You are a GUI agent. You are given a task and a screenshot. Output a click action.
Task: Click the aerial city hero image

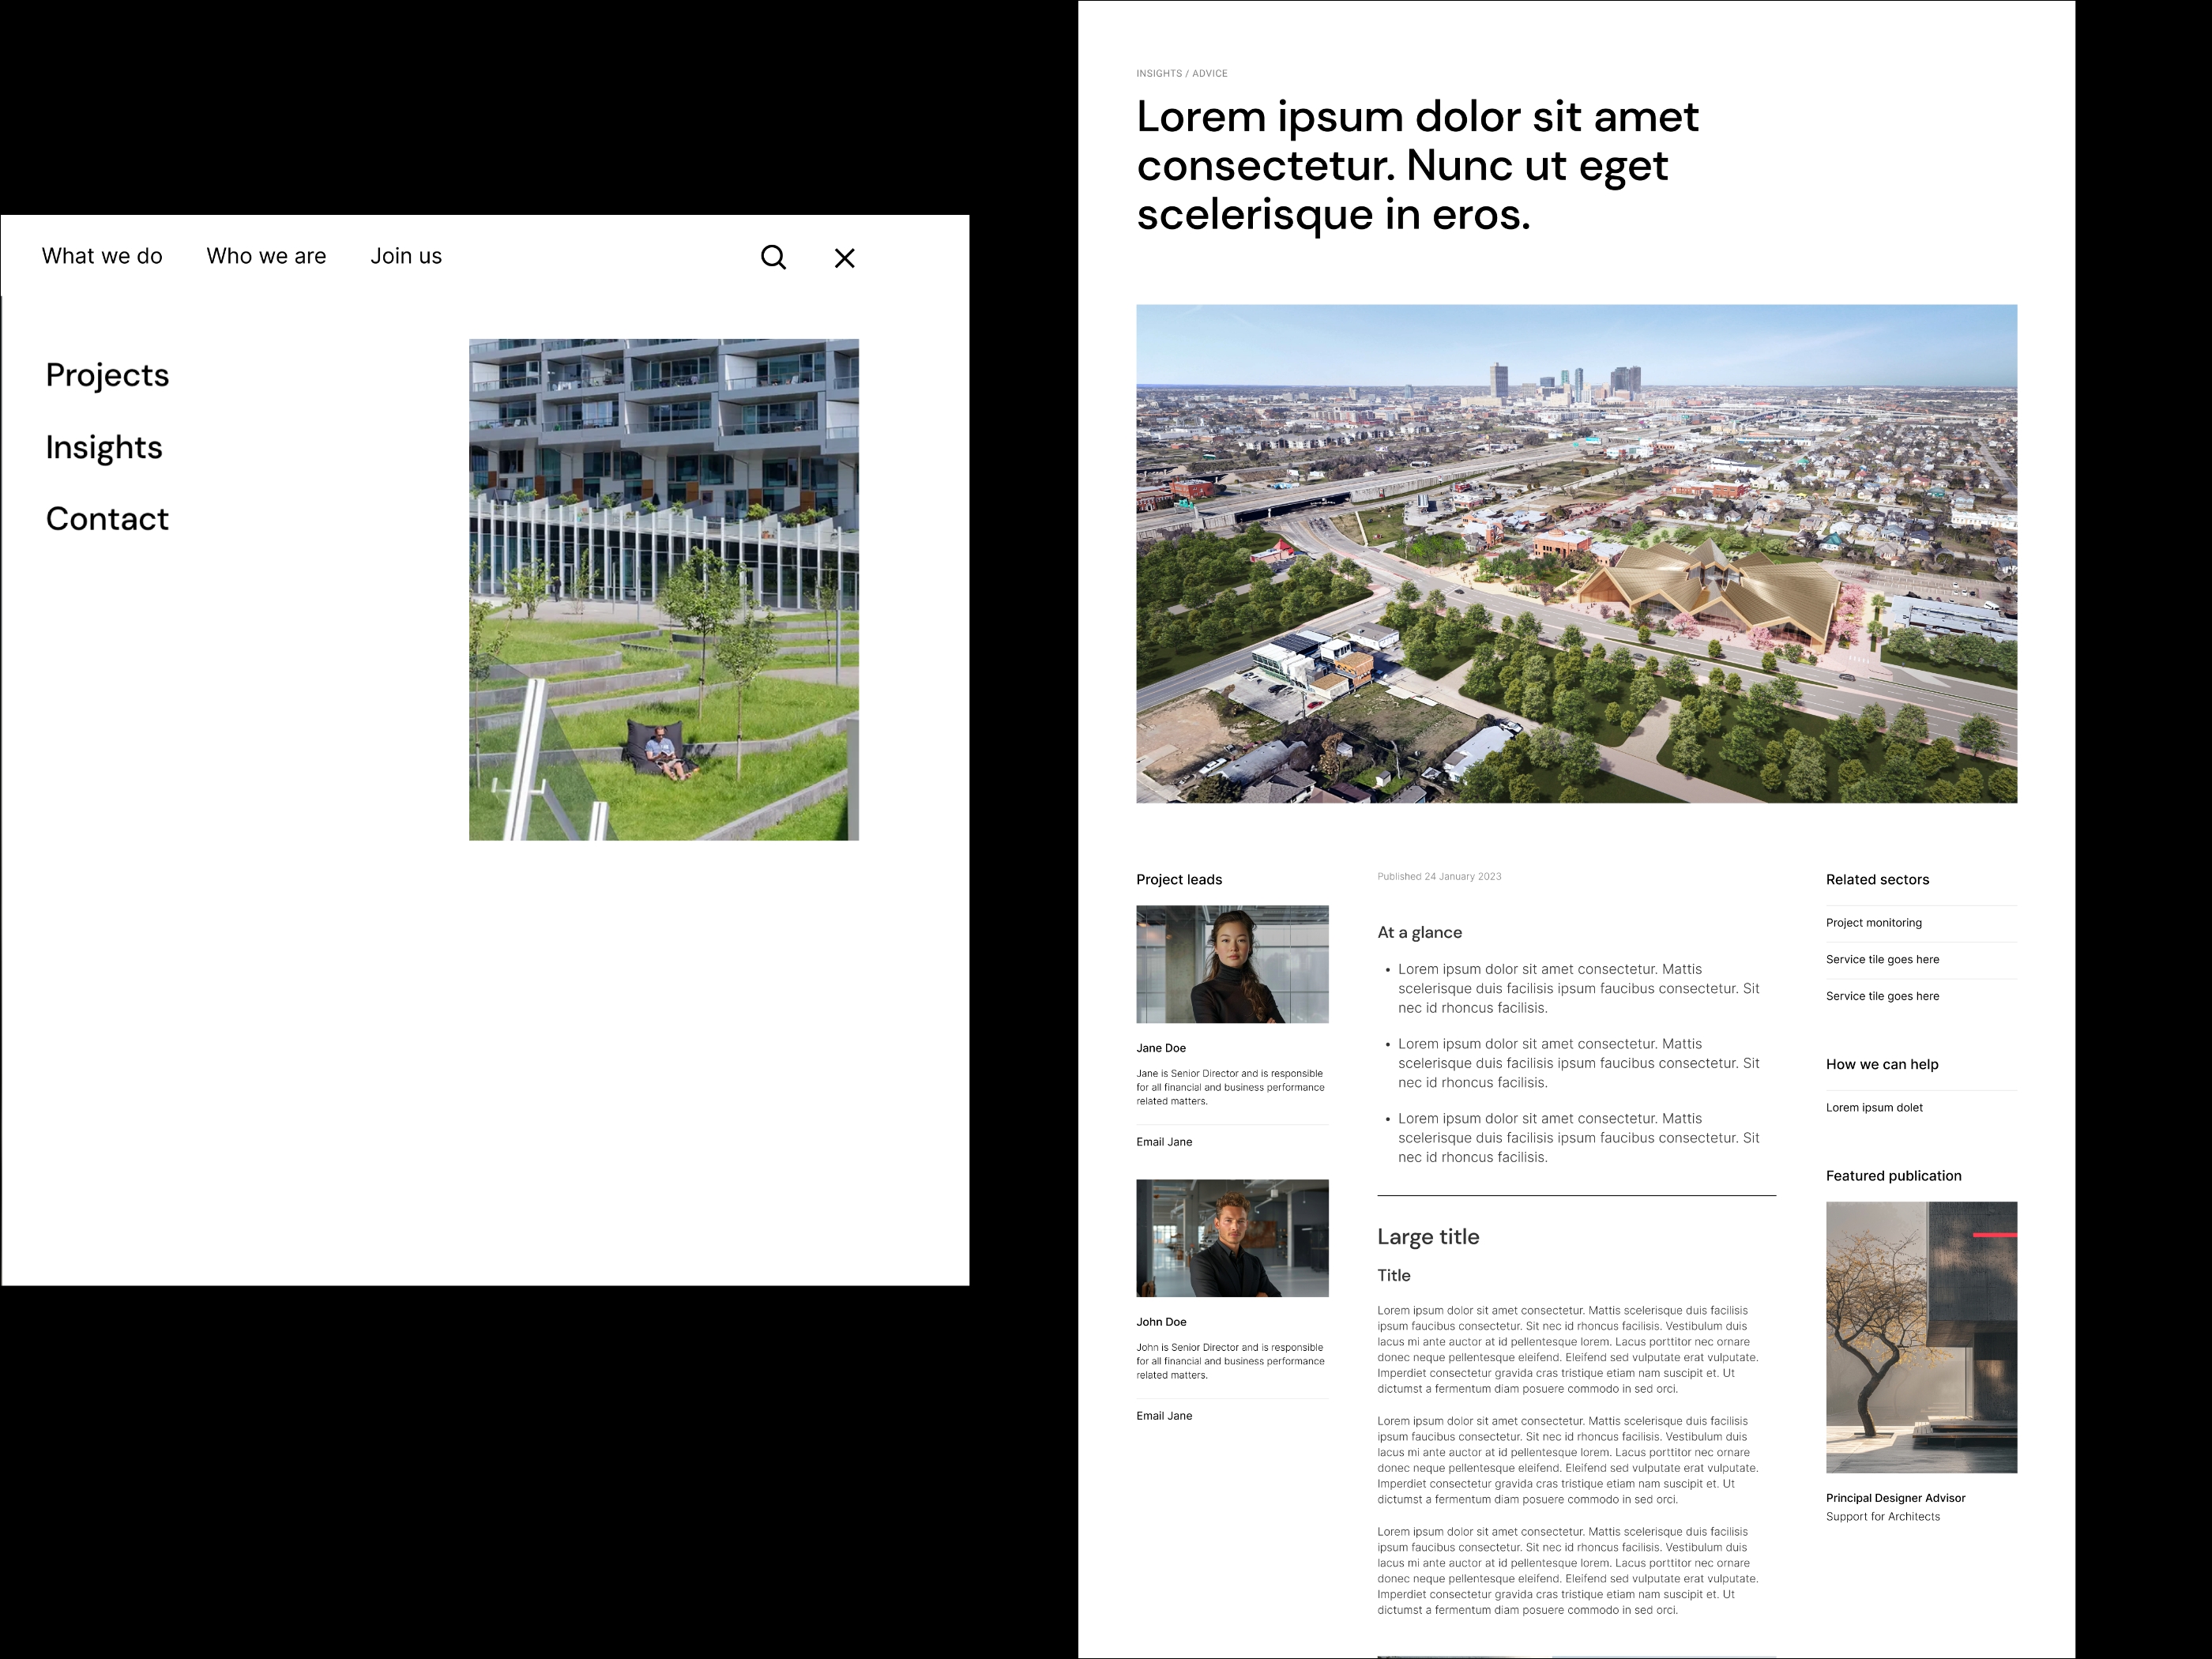[x=1576, y=553]
